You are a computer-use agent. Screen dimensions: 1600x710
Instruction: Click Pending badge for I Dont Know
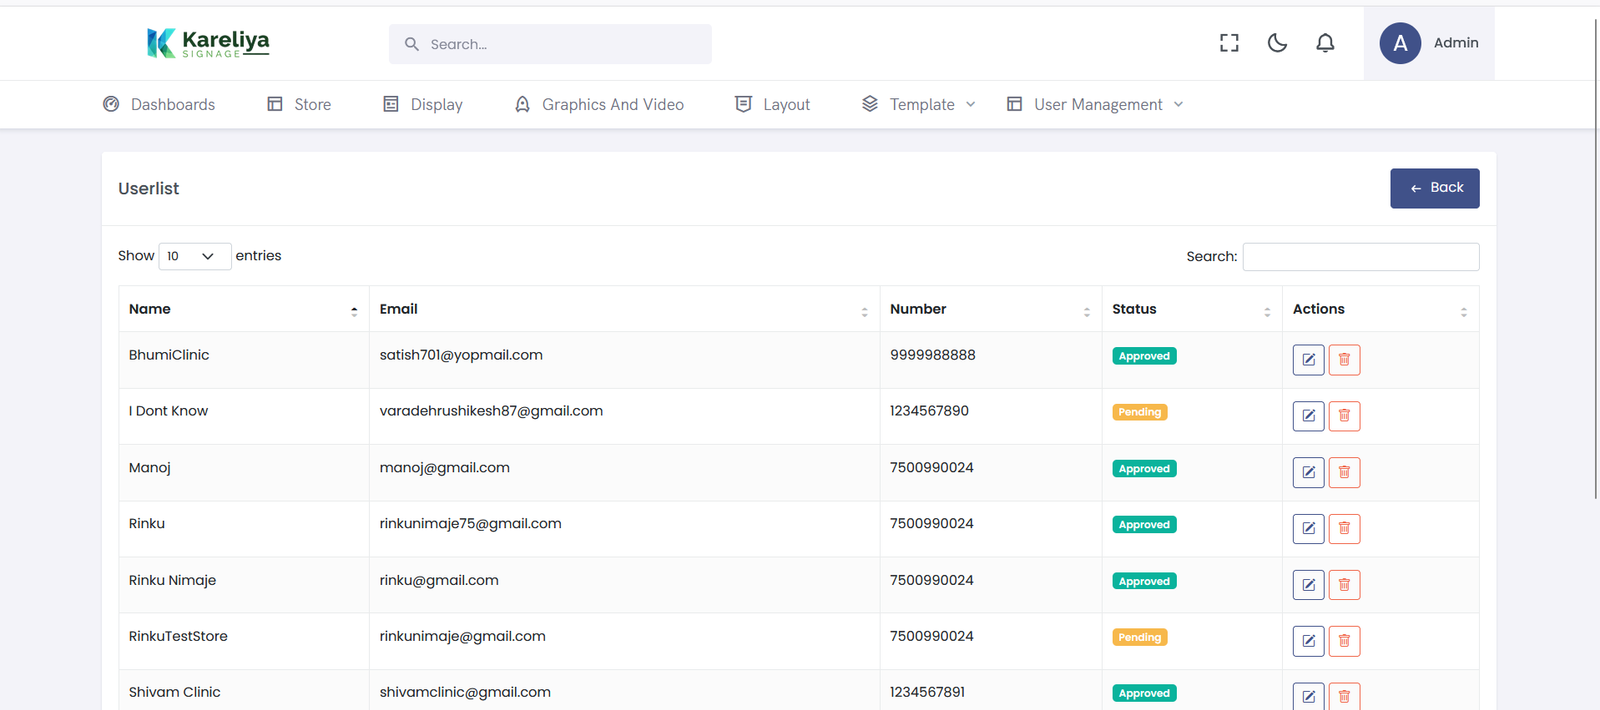coord(1140,412)
